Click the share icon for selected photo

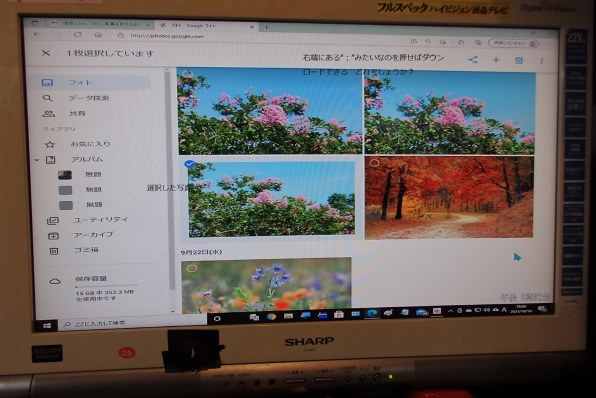[473, 60]
